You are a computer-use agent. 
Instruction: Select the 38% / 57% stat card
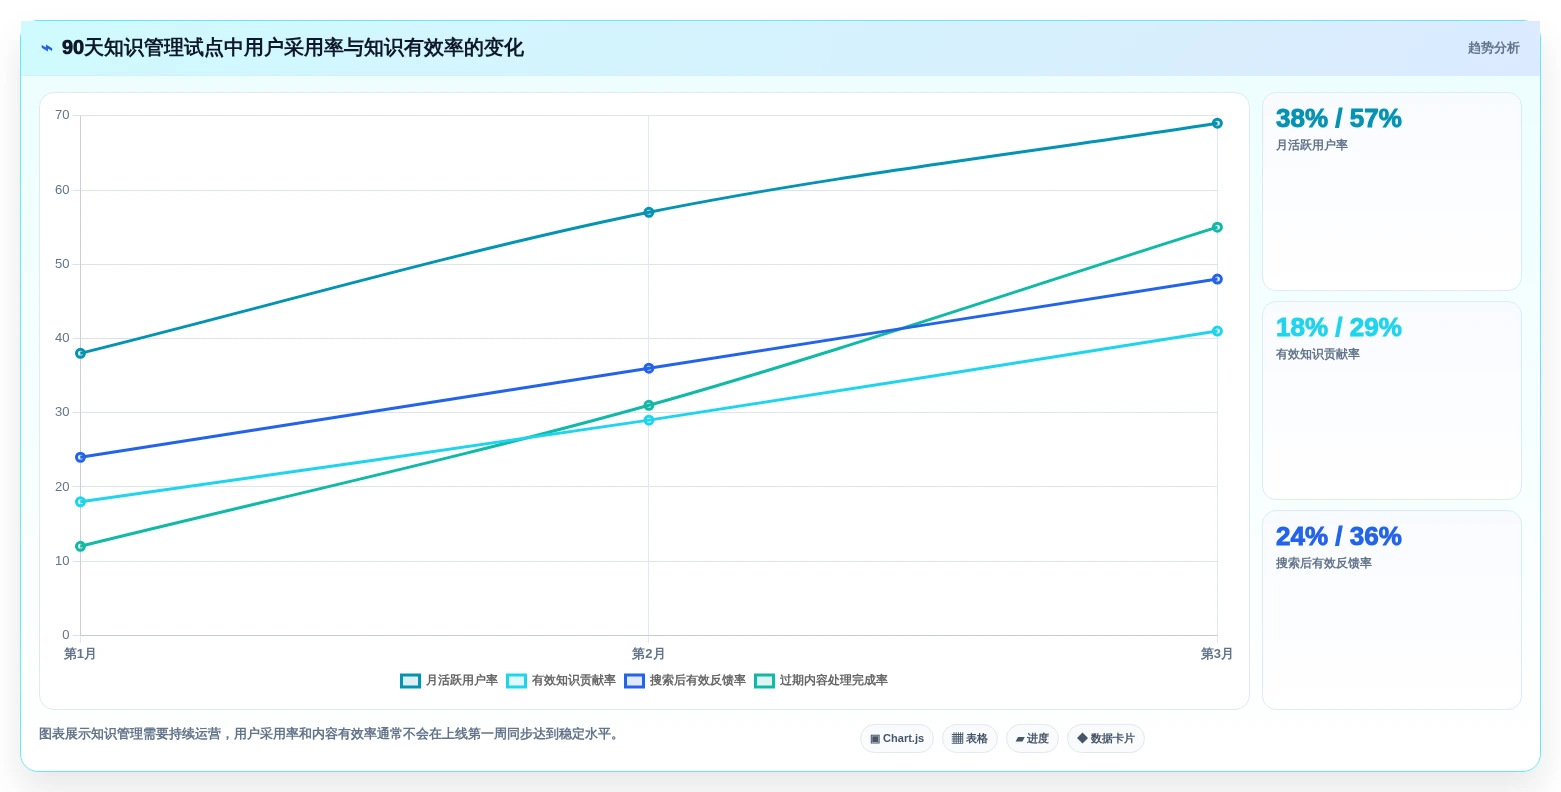(x=1392, y=192)
